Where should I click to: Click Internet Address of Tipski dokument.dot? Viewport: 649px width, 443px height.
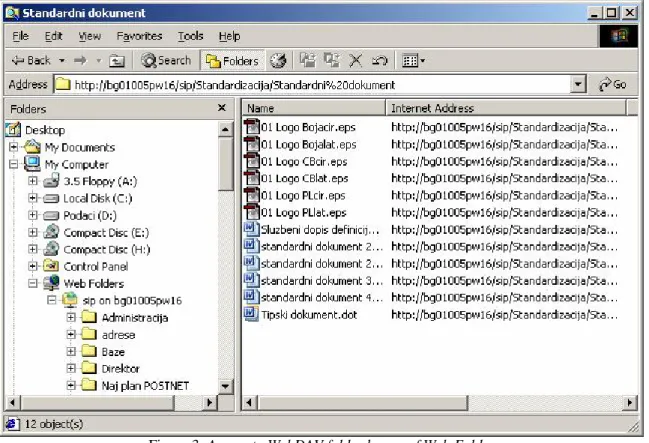pyautogui.click(x=504, y=315)
